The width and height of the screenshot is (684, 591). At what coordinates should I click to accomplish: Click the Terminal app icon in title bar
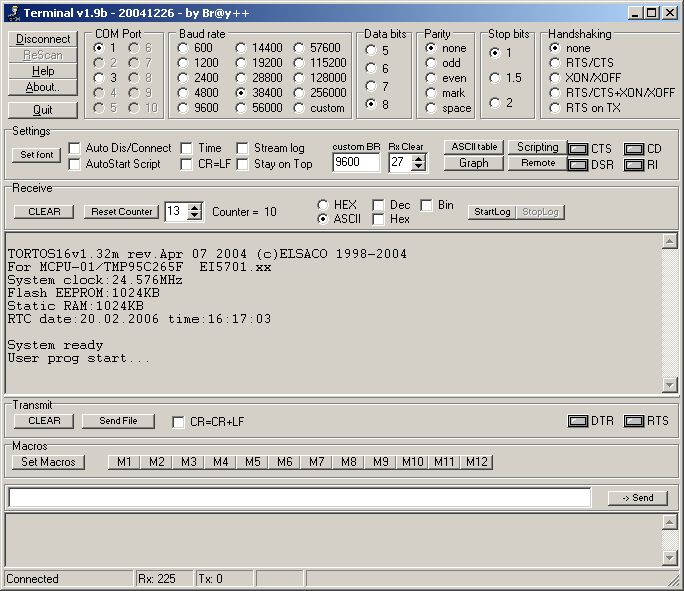pos(11,13)
